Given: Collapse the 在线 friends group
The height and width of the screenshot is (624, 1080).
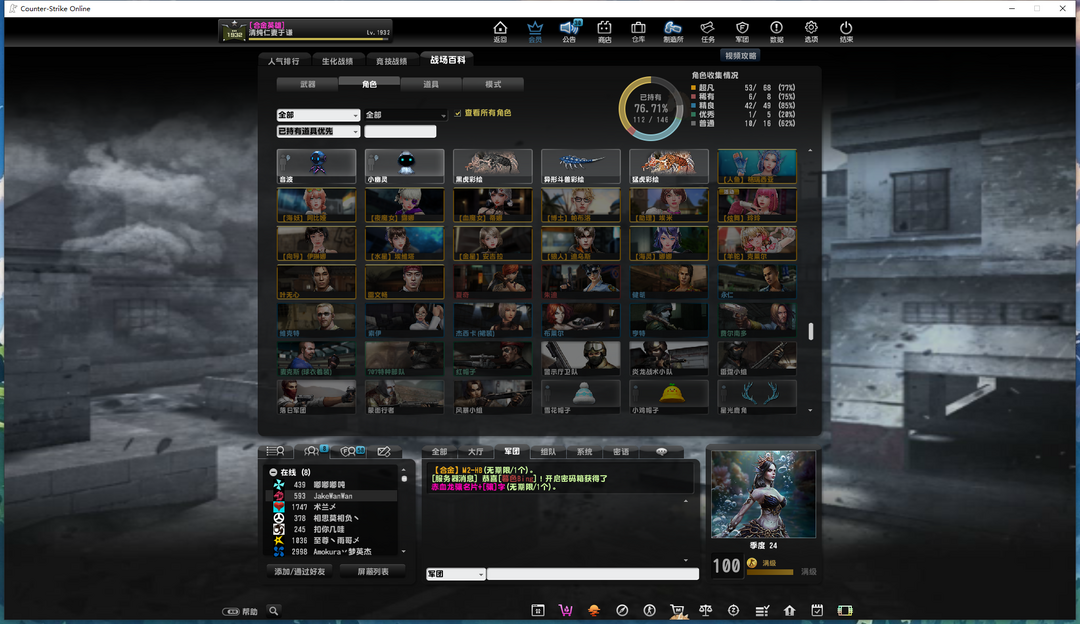Looking at the screenshot, I should (273, 472).
